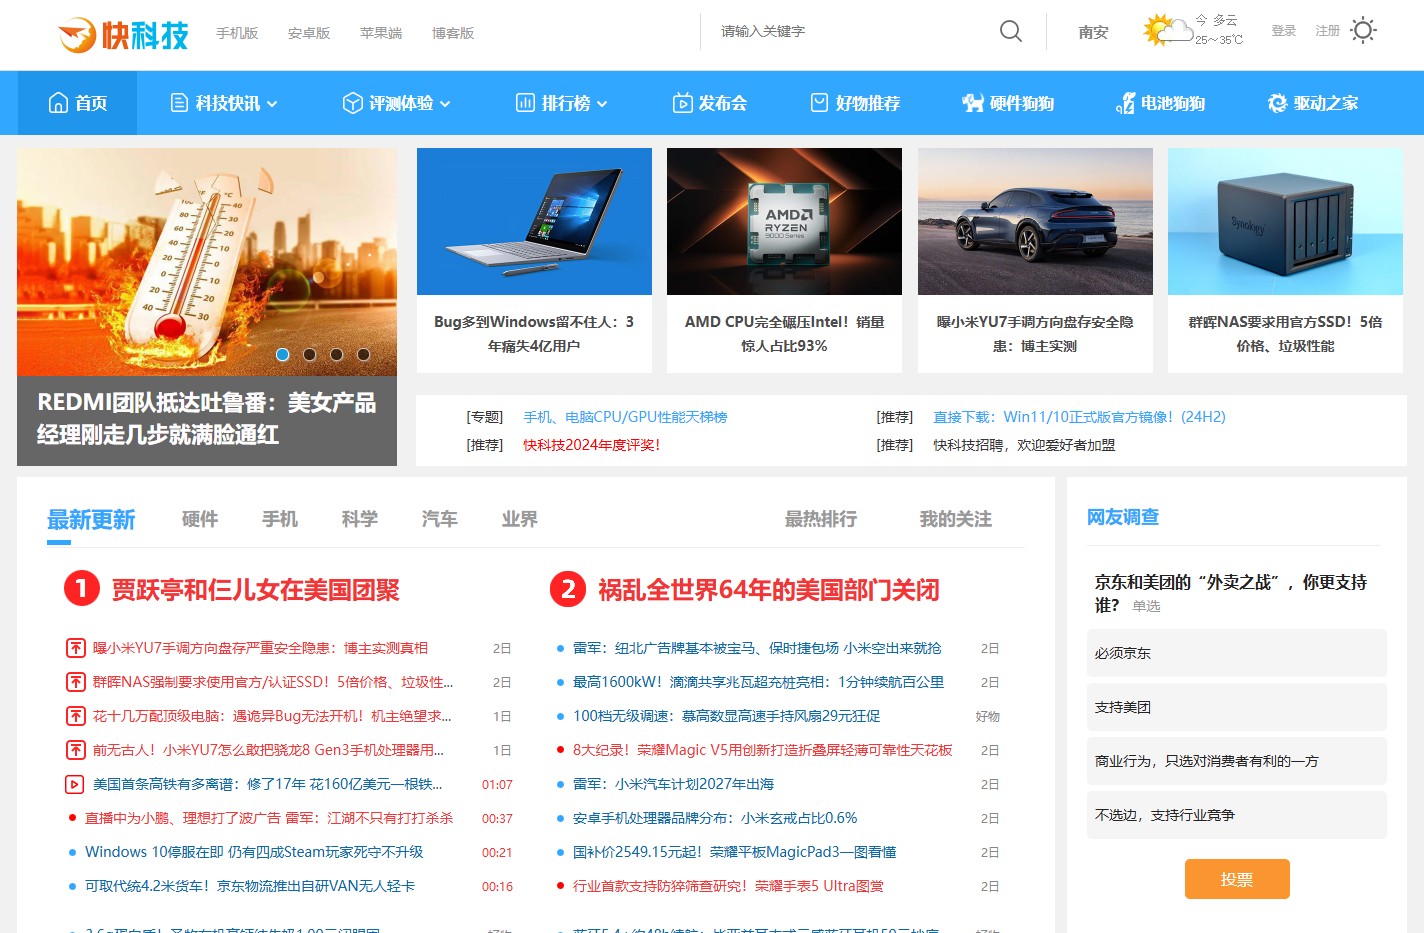Screen dimensions: 1424x933
Task: Click the bag icon beside 好物推荐
Action: [x=819, y=103]
